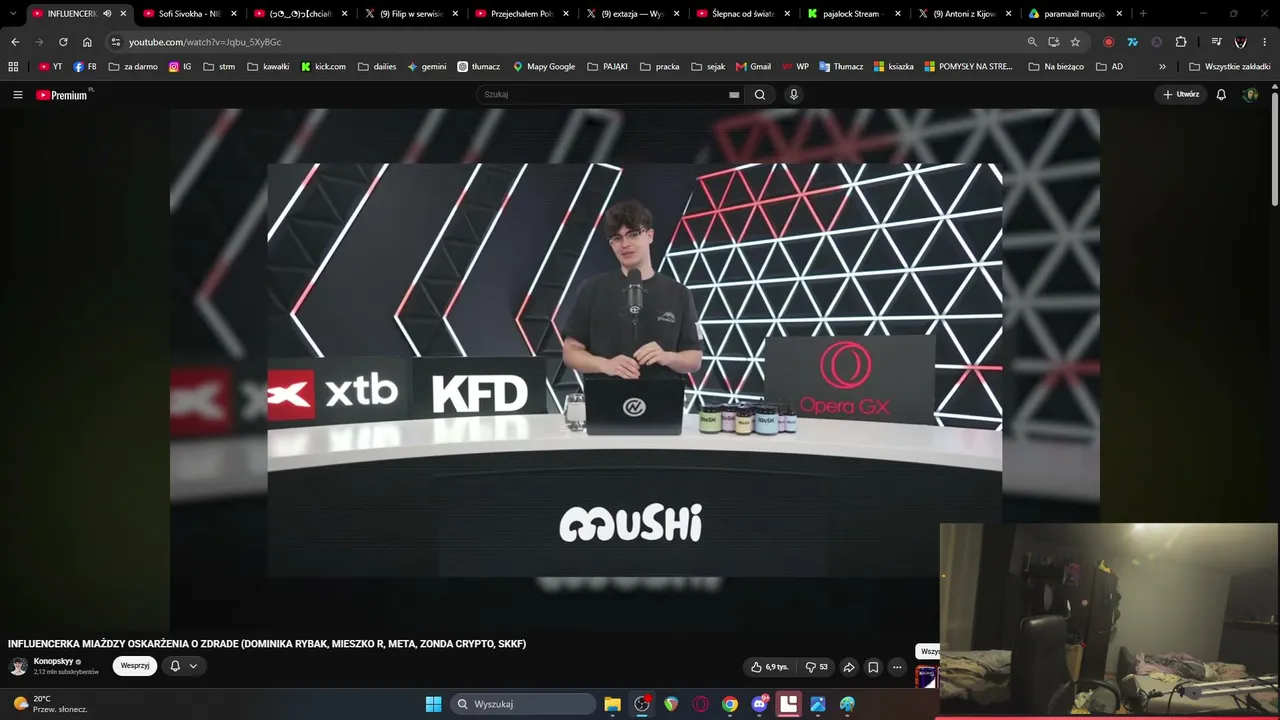Click the page vertical scrollbar
Screen dimensions: 1280x720
[1275, 150]
